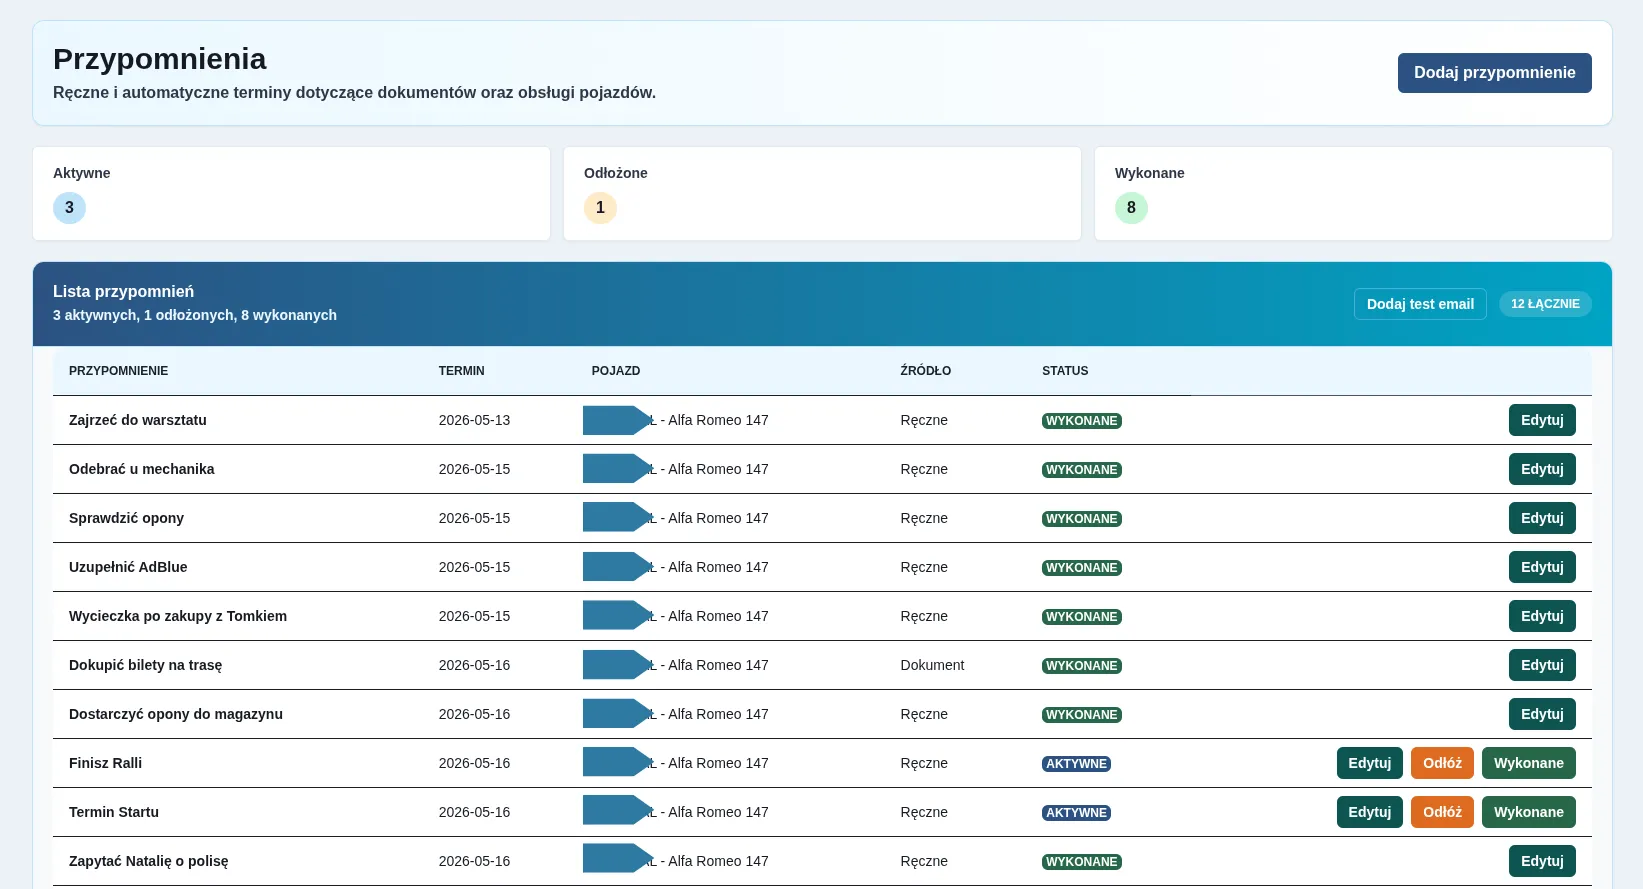
Task: Edit the Finisz Ralli reminder
Action: tap(1370, 763)
